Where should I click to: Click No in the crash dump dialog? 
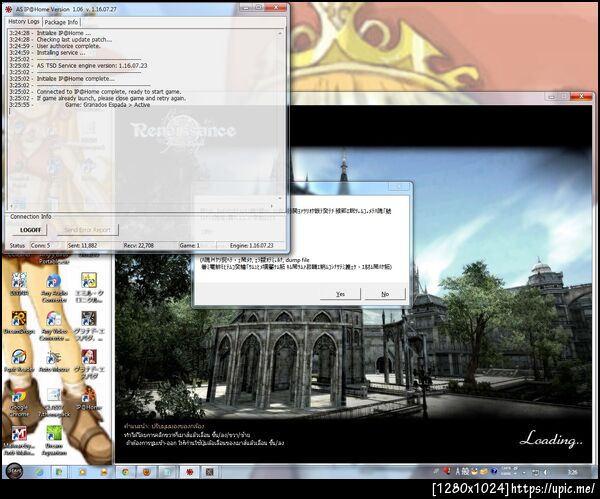[385, 294]
